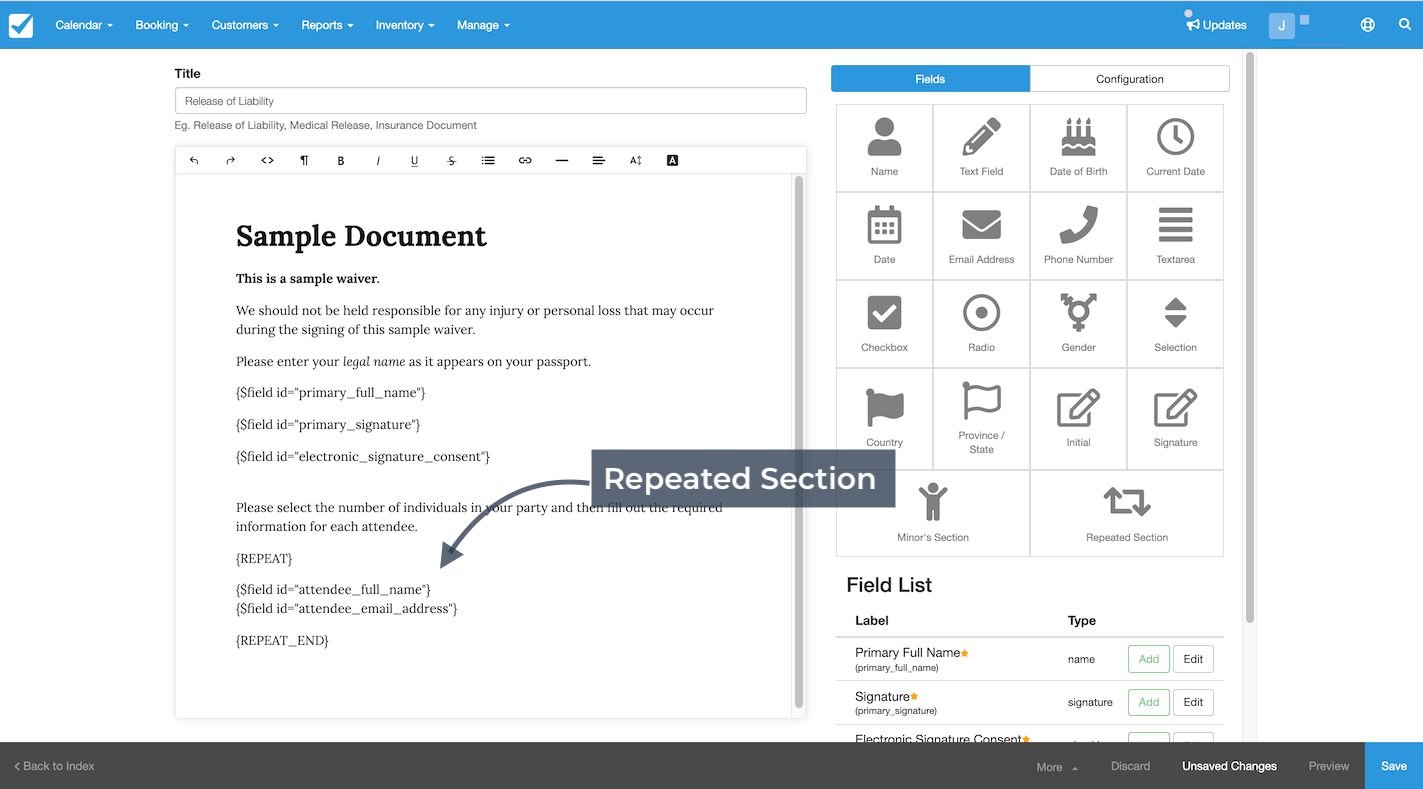This screenshot has height=789, width=1423.
Task: Add a Radio field
Action: pyautogui.click(x=981, y=324)
